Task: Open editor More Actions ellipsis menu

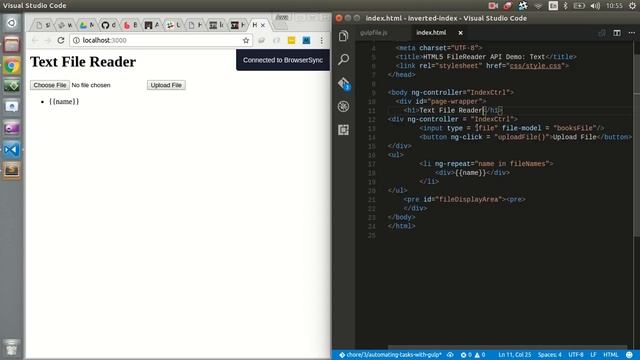Action: pos(631,33)
